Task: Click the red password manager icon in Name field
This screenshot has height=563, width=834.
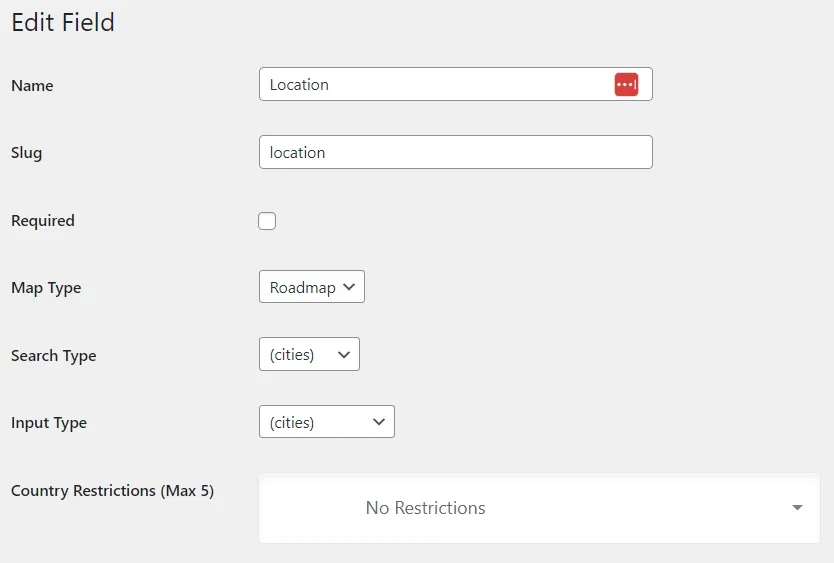Action: click(x=626, y=85)
